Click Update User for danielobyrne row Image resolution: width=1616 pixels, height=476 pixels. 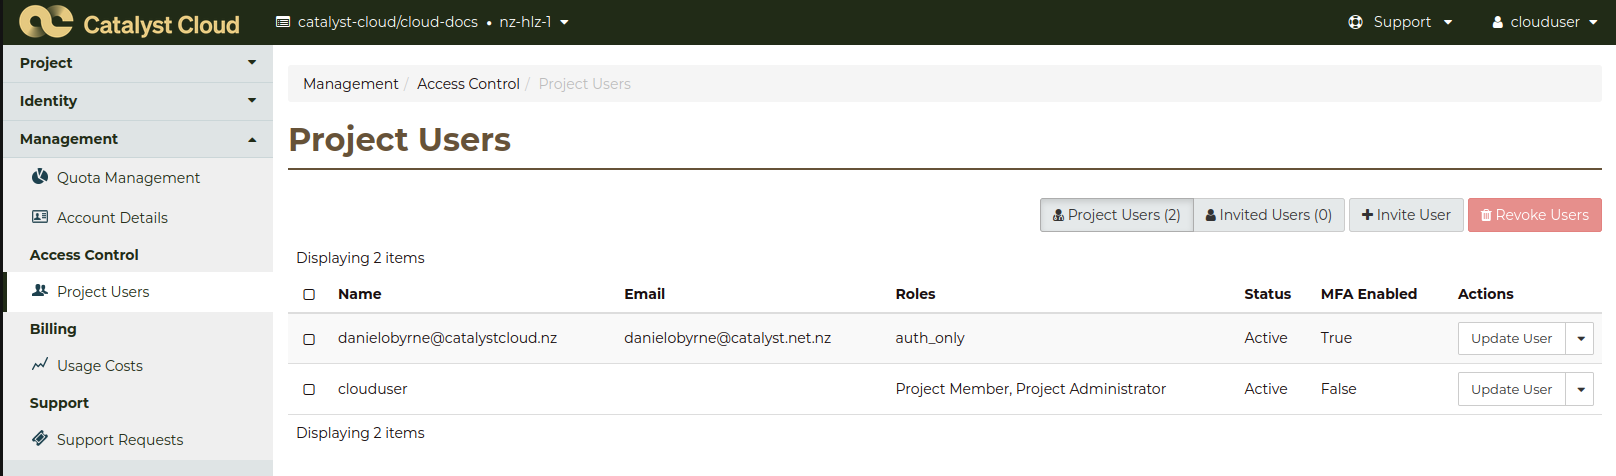(1511, 338)
